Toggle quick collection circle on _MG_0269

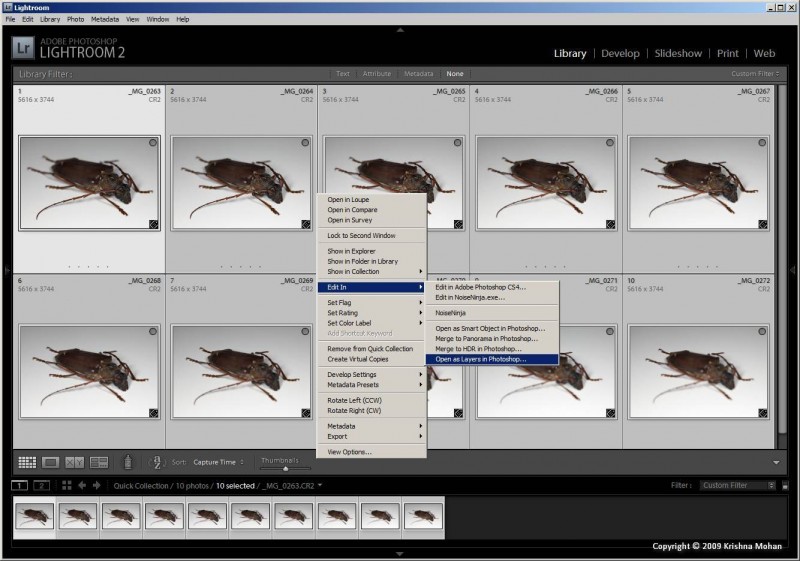tap(305, 332)
